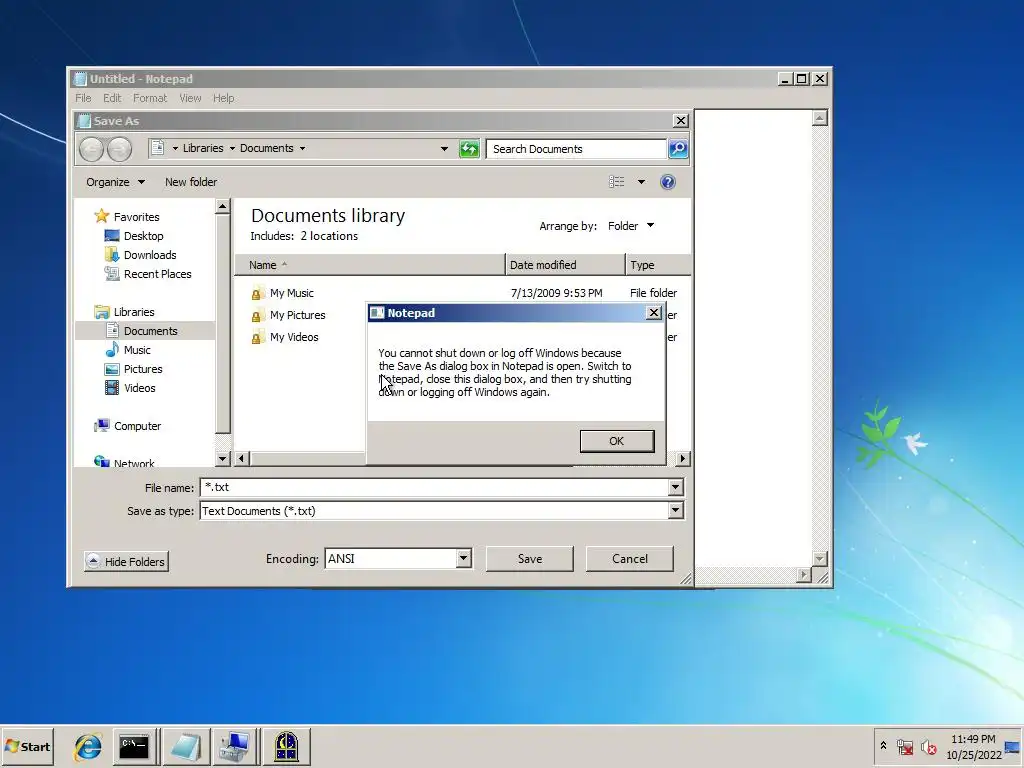Select Downloads in navigation pane
This screenshot has height=768, width=1024.
150,255
